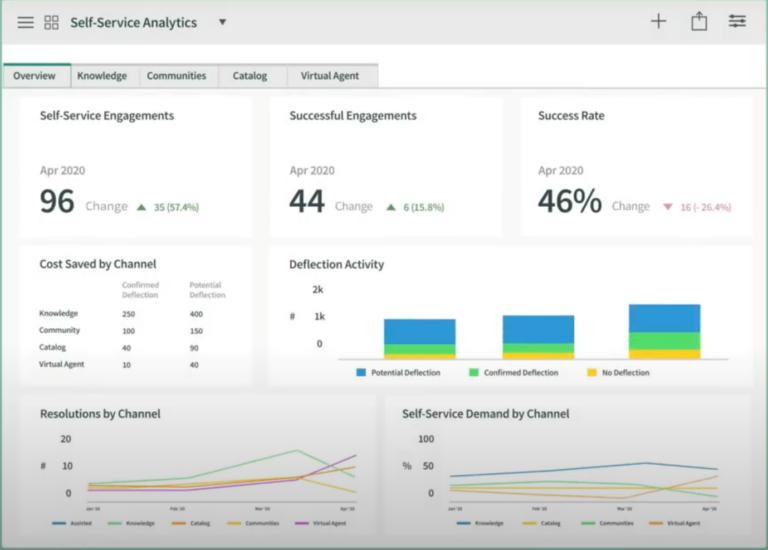Click the Self-Service Engagements card title
The width and height of the screenshot is (768, 550).
point(107,116)
